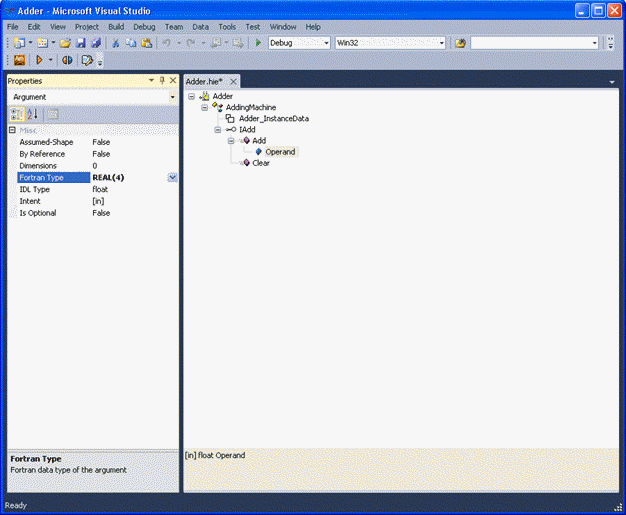626x515 pixels.
Task: Click the orange-blue split circle icon
Action: [67, 60]
